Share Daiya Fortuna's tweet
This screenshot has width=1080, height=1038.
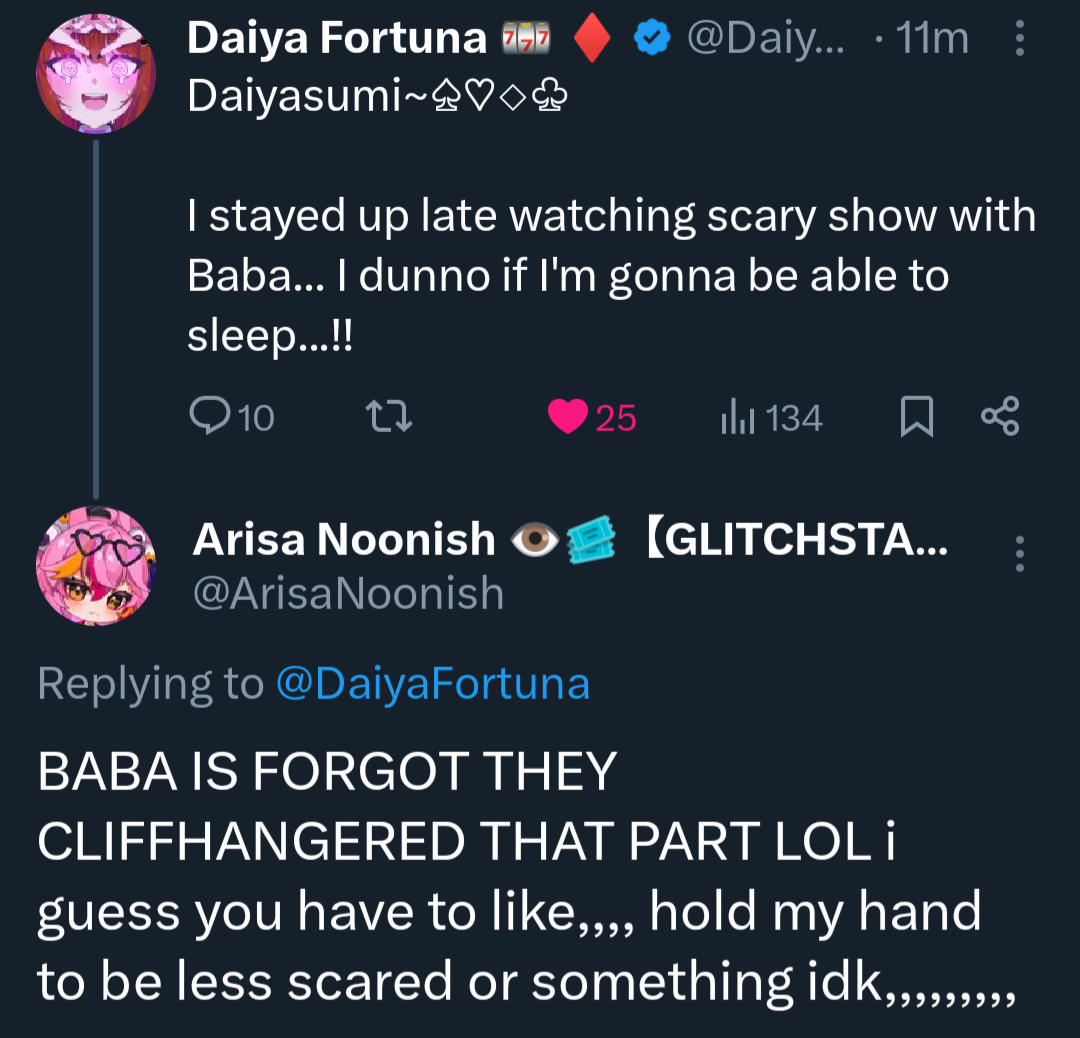(x=1000, y=417)
